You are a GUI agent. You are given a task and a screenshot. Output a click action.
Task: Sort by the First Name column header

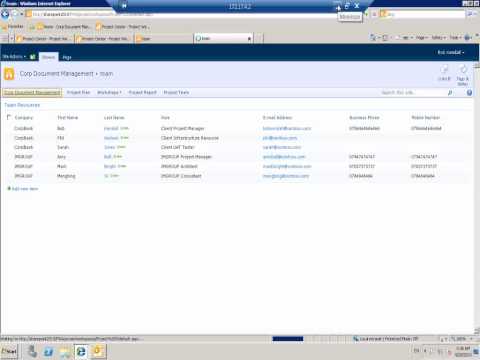coord(68,118)
